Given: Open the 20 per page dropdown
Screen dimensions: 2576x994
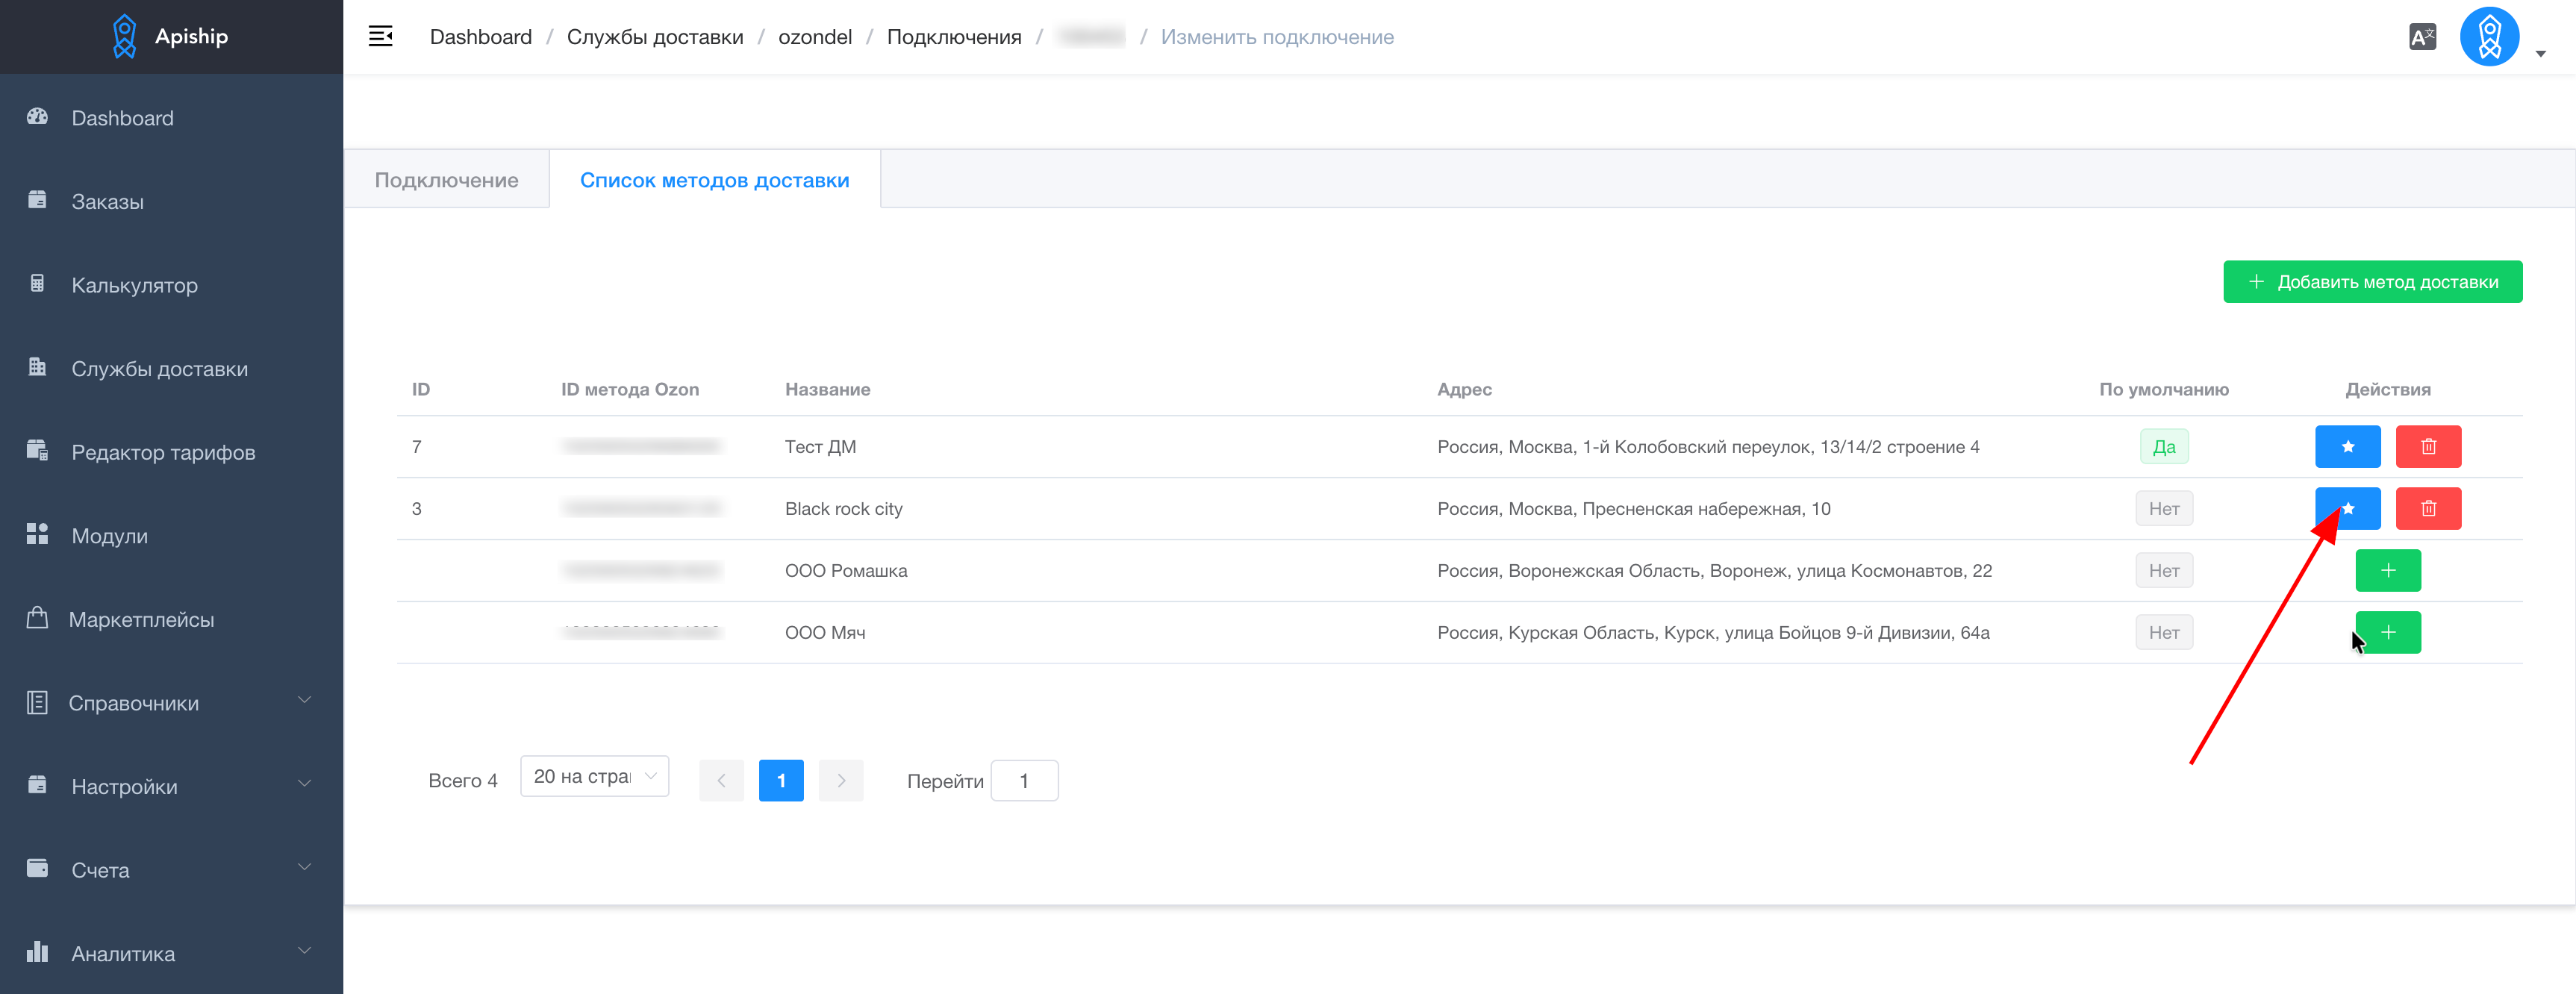Looking at the screenshot, I should point(594,777).
